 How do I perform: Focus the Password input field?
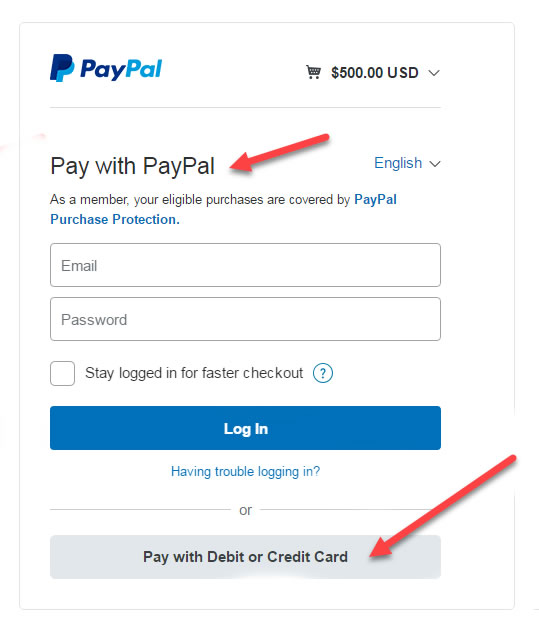point(245,319)
